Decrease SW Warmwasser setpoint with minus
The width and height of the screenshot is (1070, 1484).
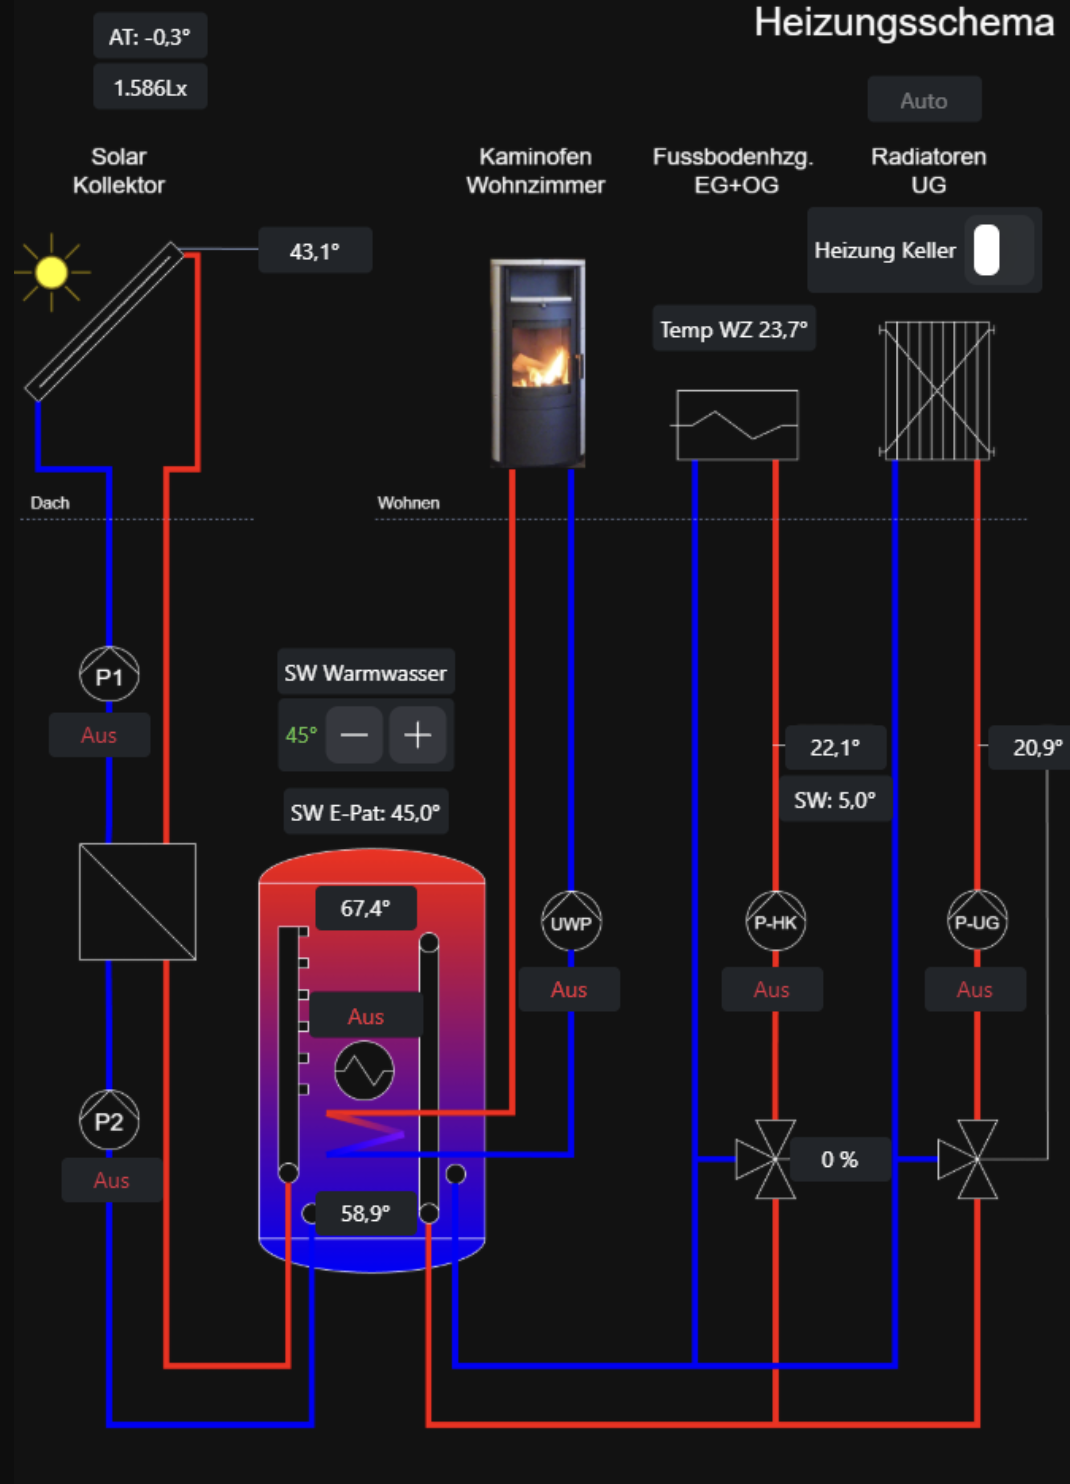point(355,735)
